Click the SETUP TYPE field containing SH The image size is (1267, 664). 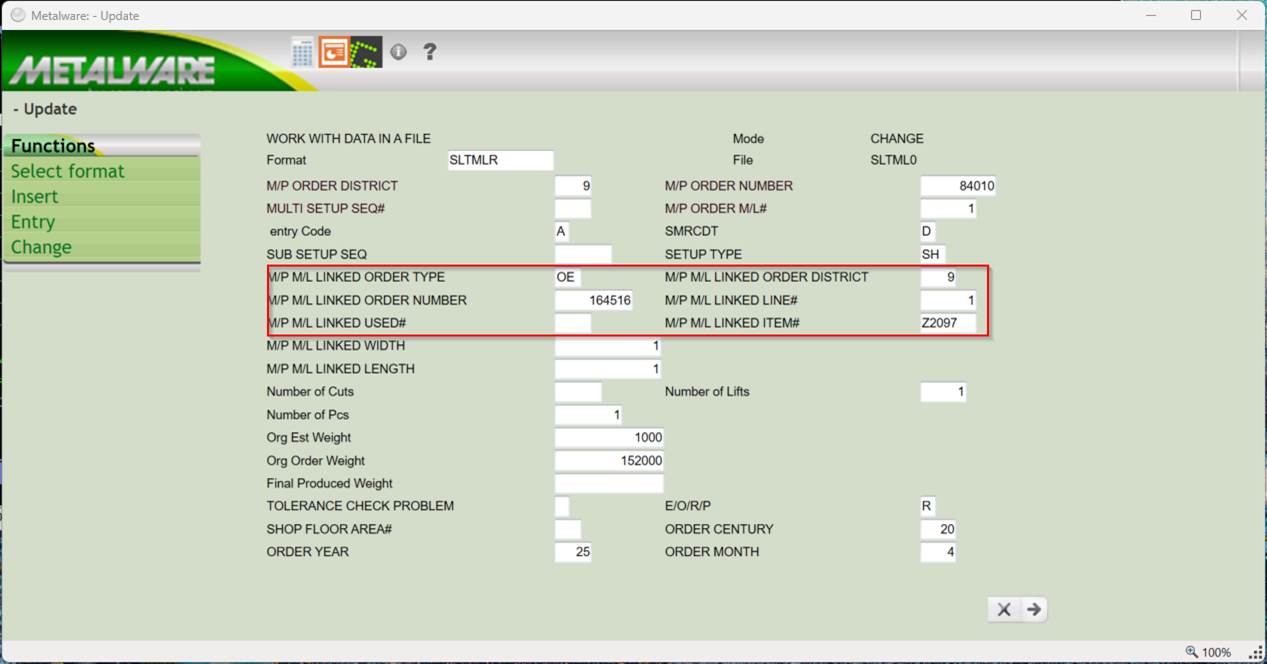coord(933,255)
